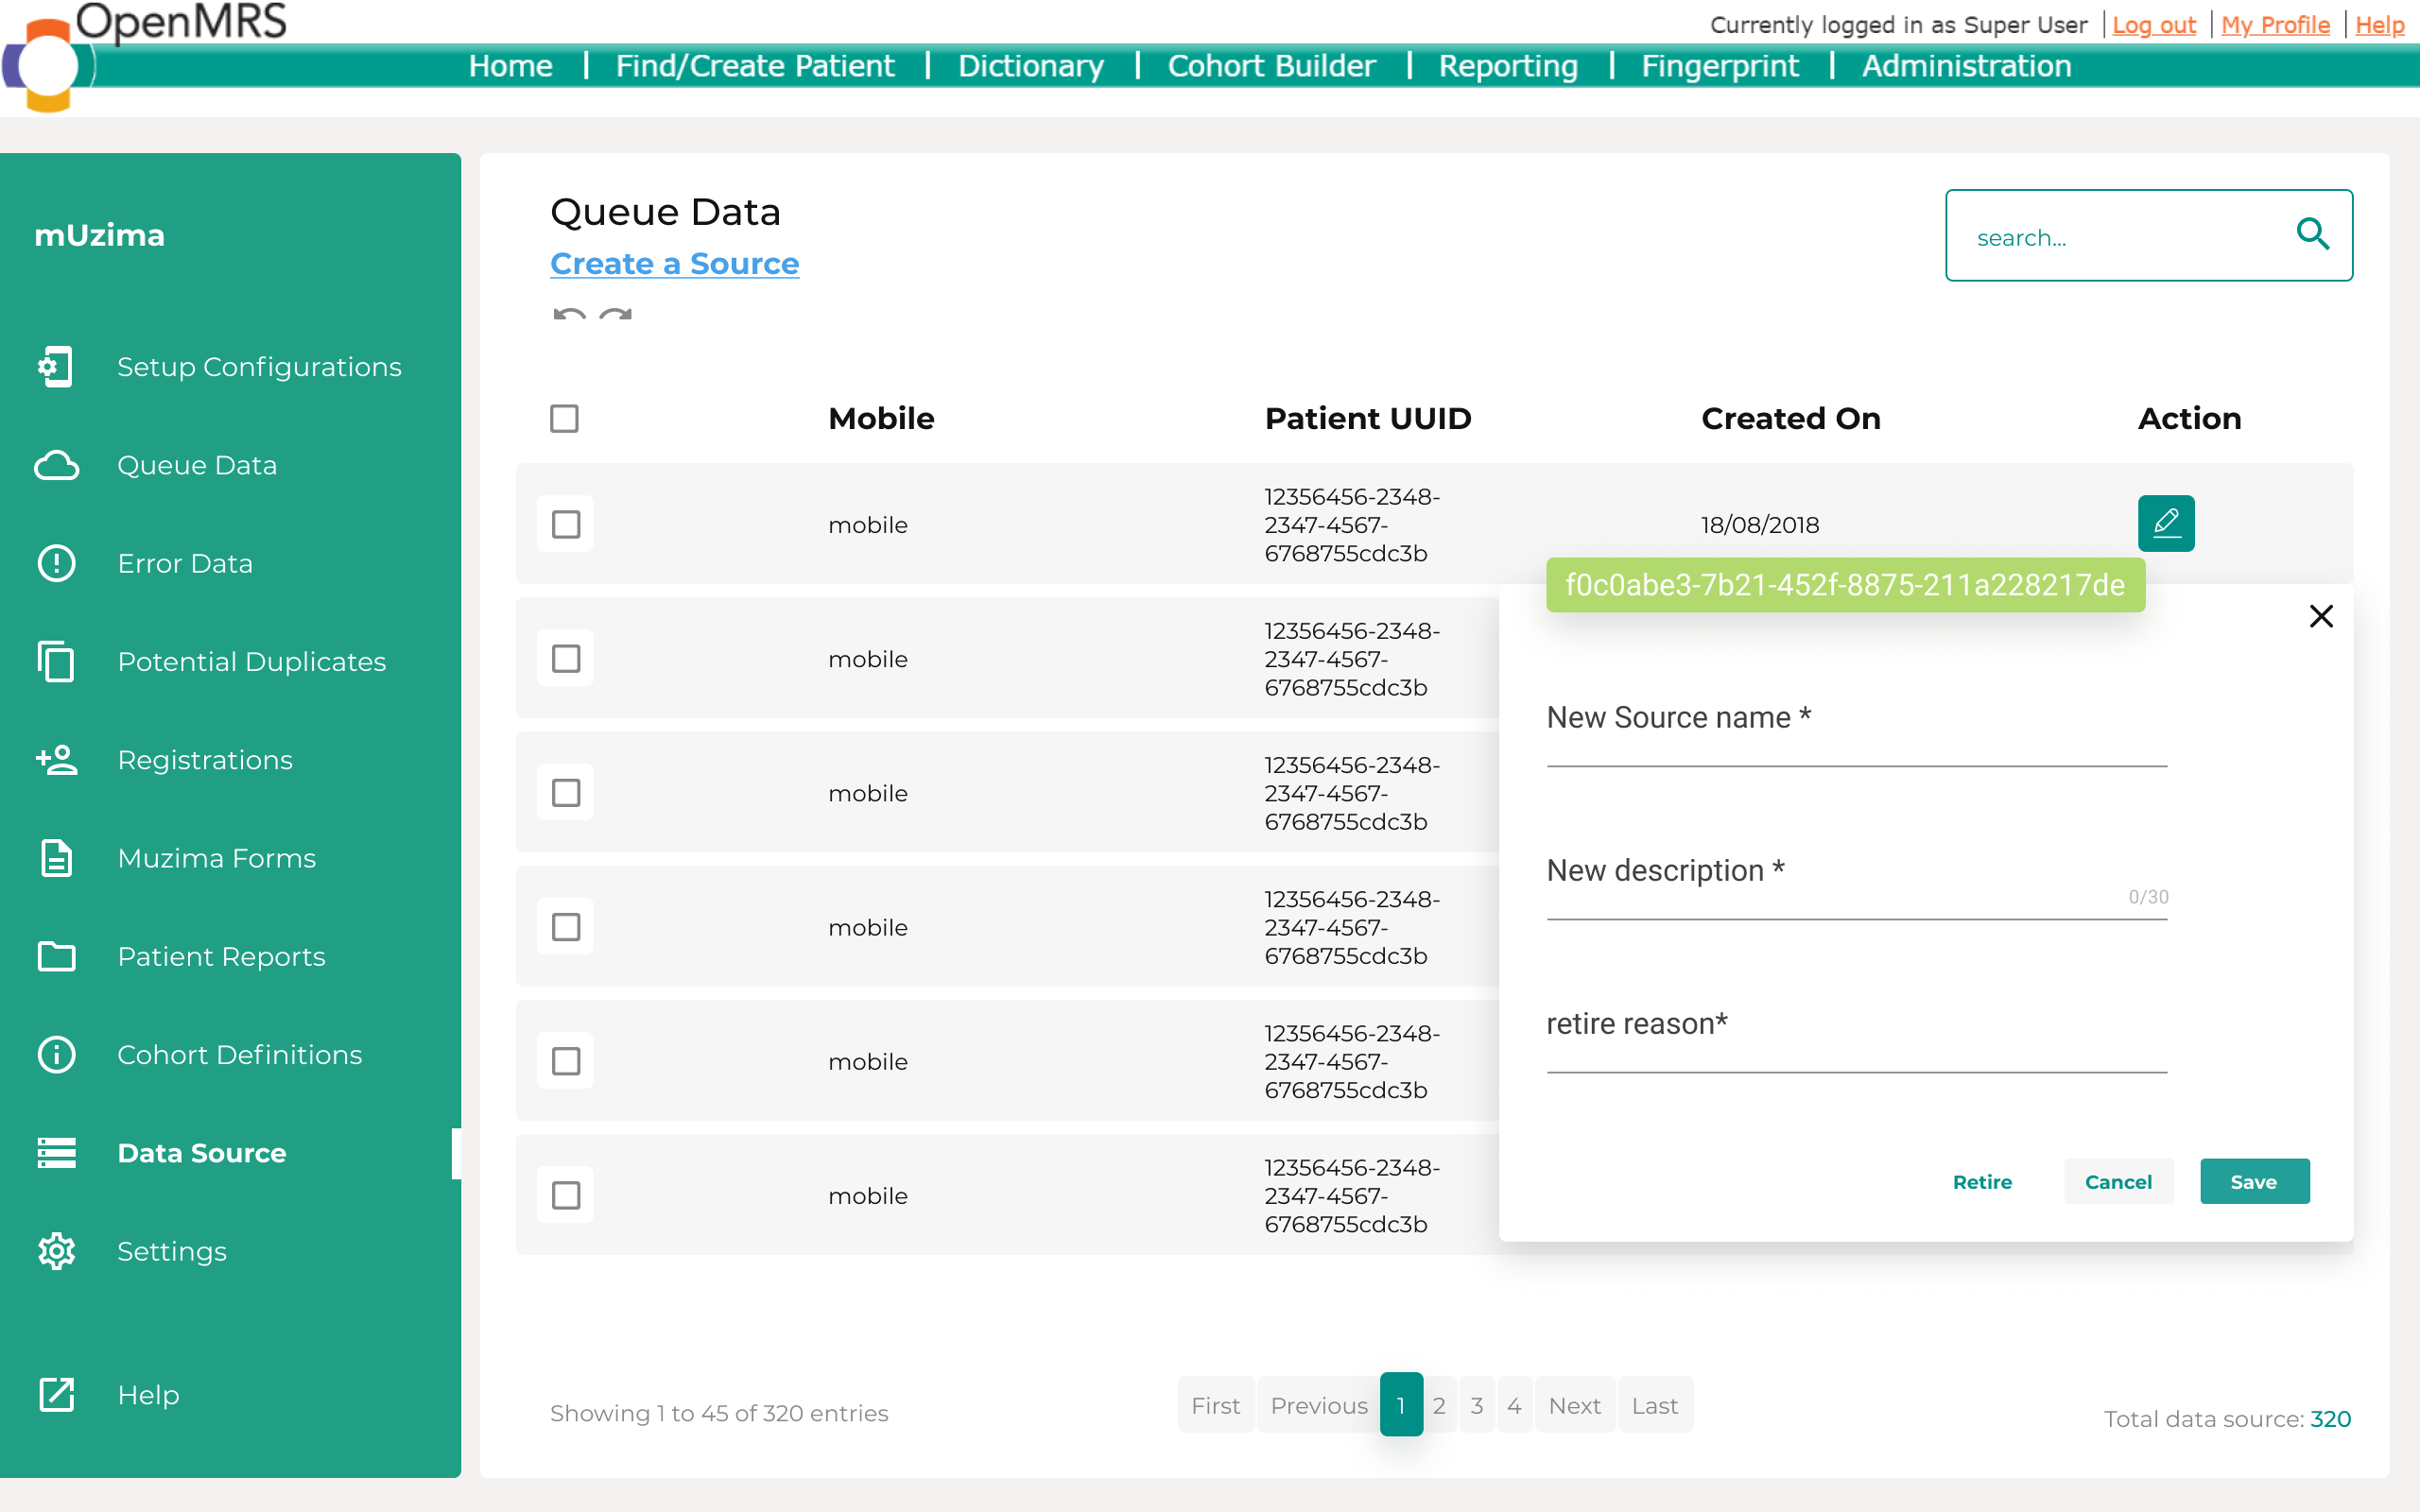Open Potential Duplicates in sidebar
Image resolution: width=2420 pixels, height=1512 pixels.
click(251, 661)
